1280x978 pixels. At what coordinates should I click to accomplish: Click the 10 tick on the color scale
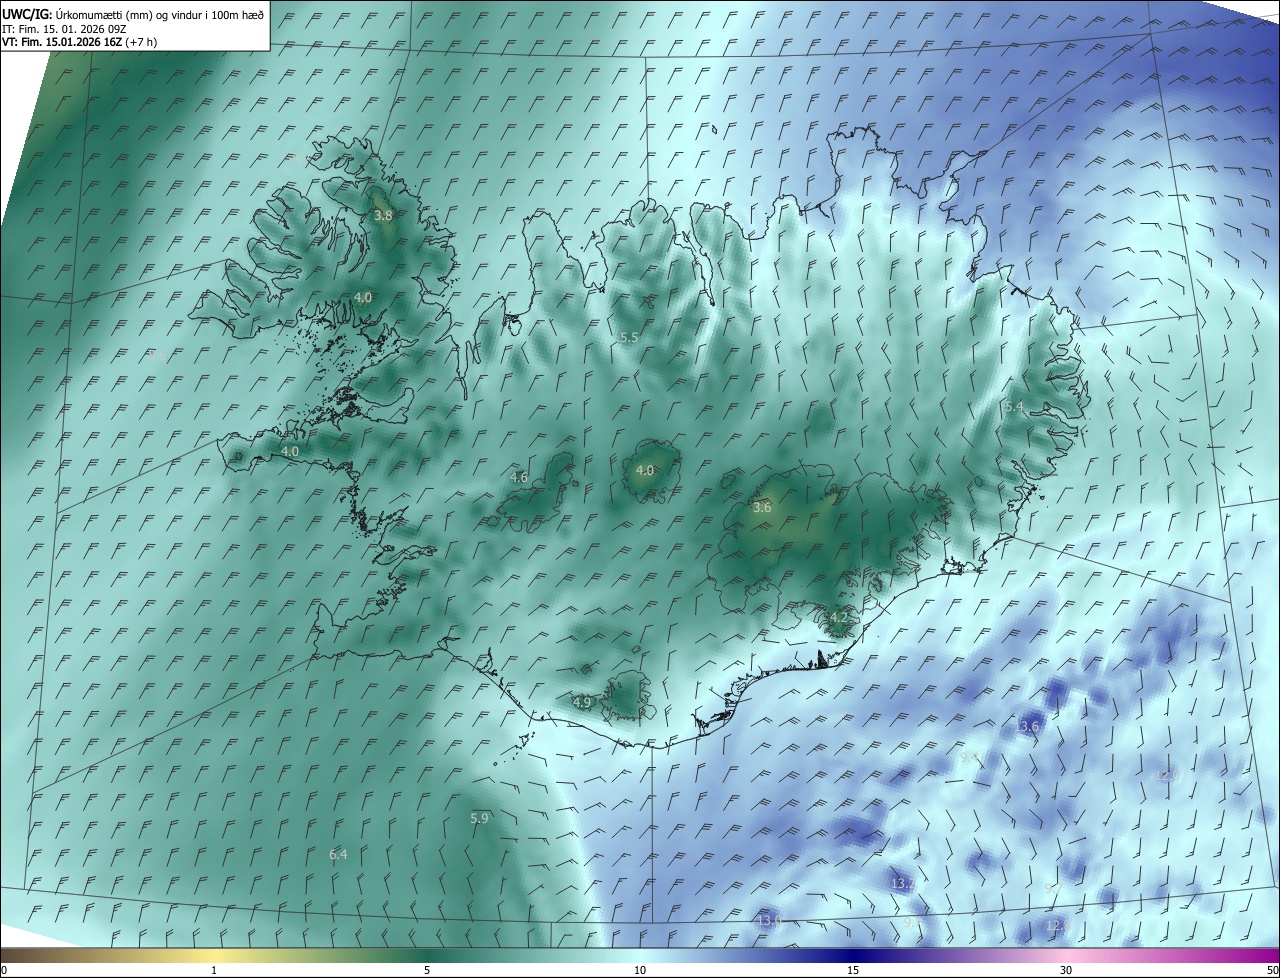pyautogui.click(x=640, y=970)
